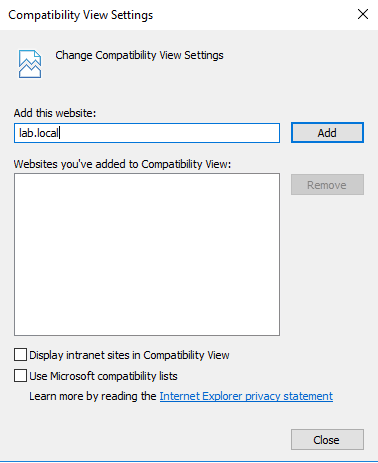Screen dimensions: 378x463
Task: Click the grayed-out Remove button
Action: (x=327, y=185)
